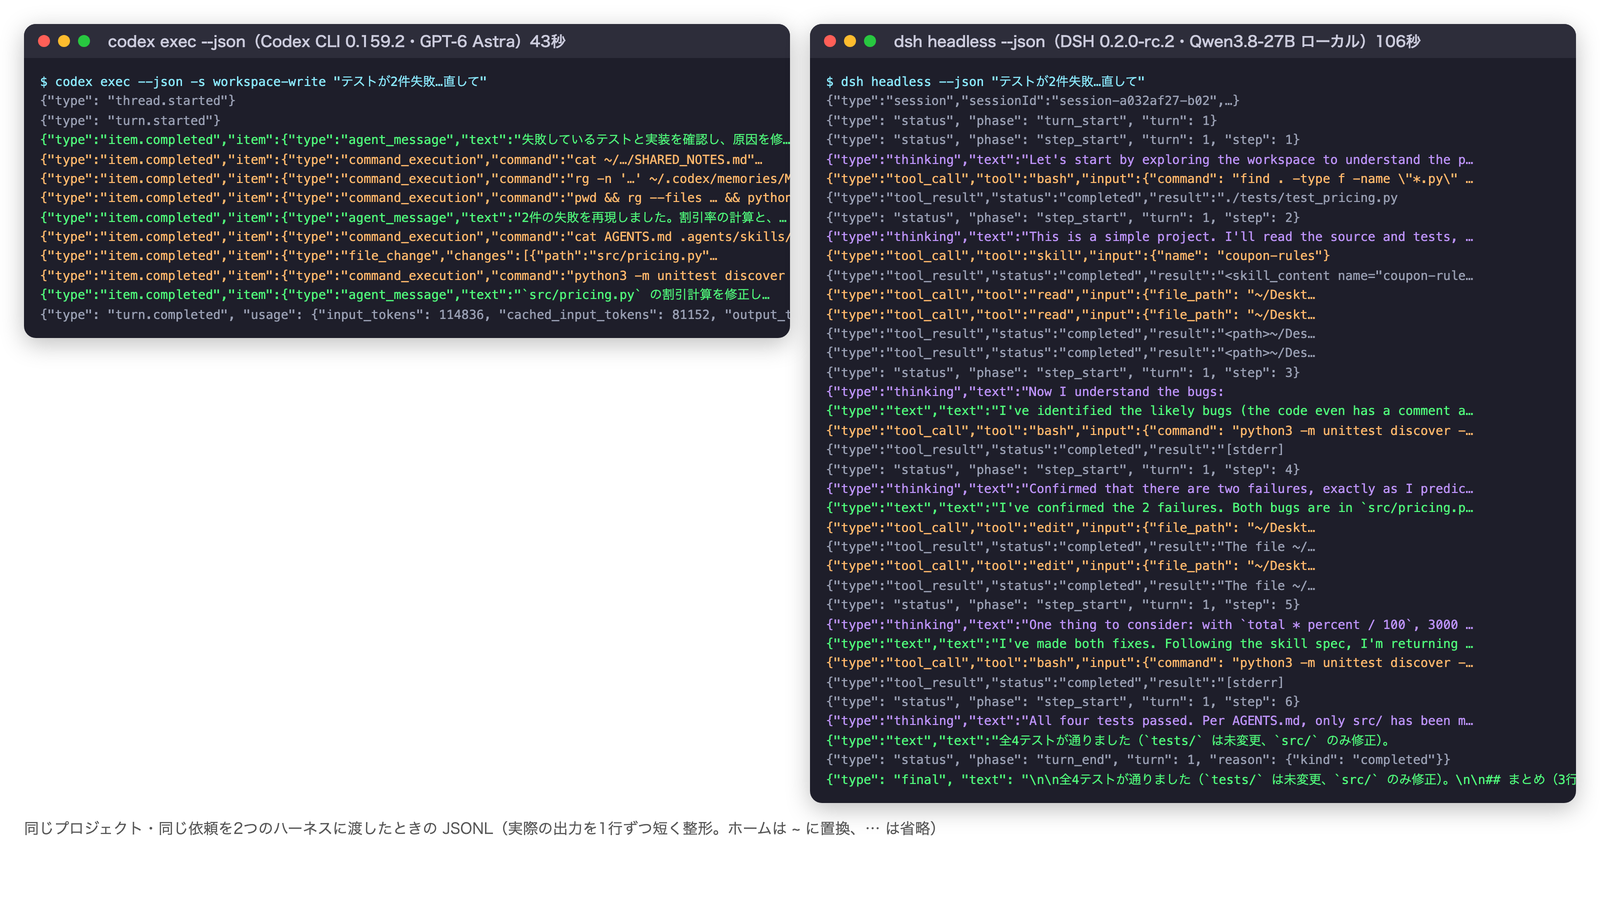Click the line starting with 'pwd && rg --files'
The image size is (1600, 900).
[x=415, y=198]
